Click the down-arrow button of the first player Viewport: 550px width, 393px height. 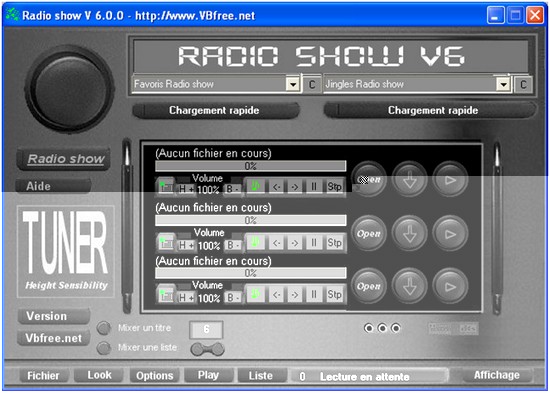coord(409,180)
